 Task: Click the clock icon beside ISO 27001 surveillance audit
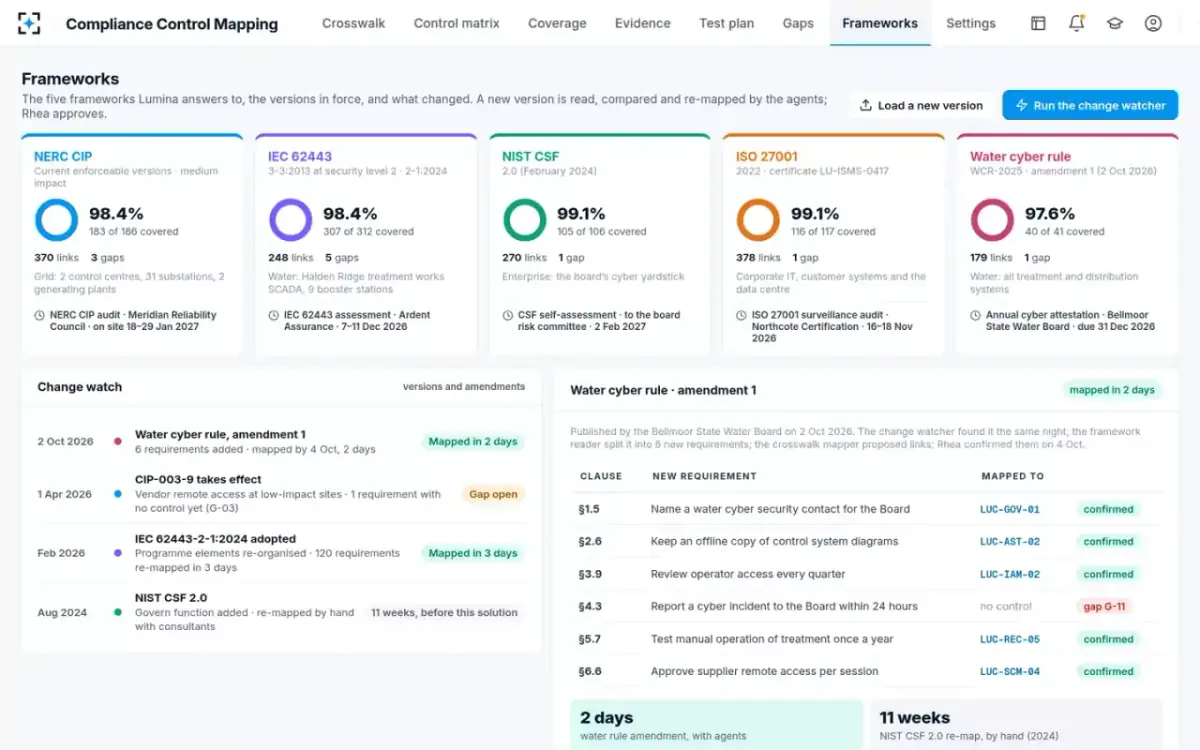[x=741, y=315]
